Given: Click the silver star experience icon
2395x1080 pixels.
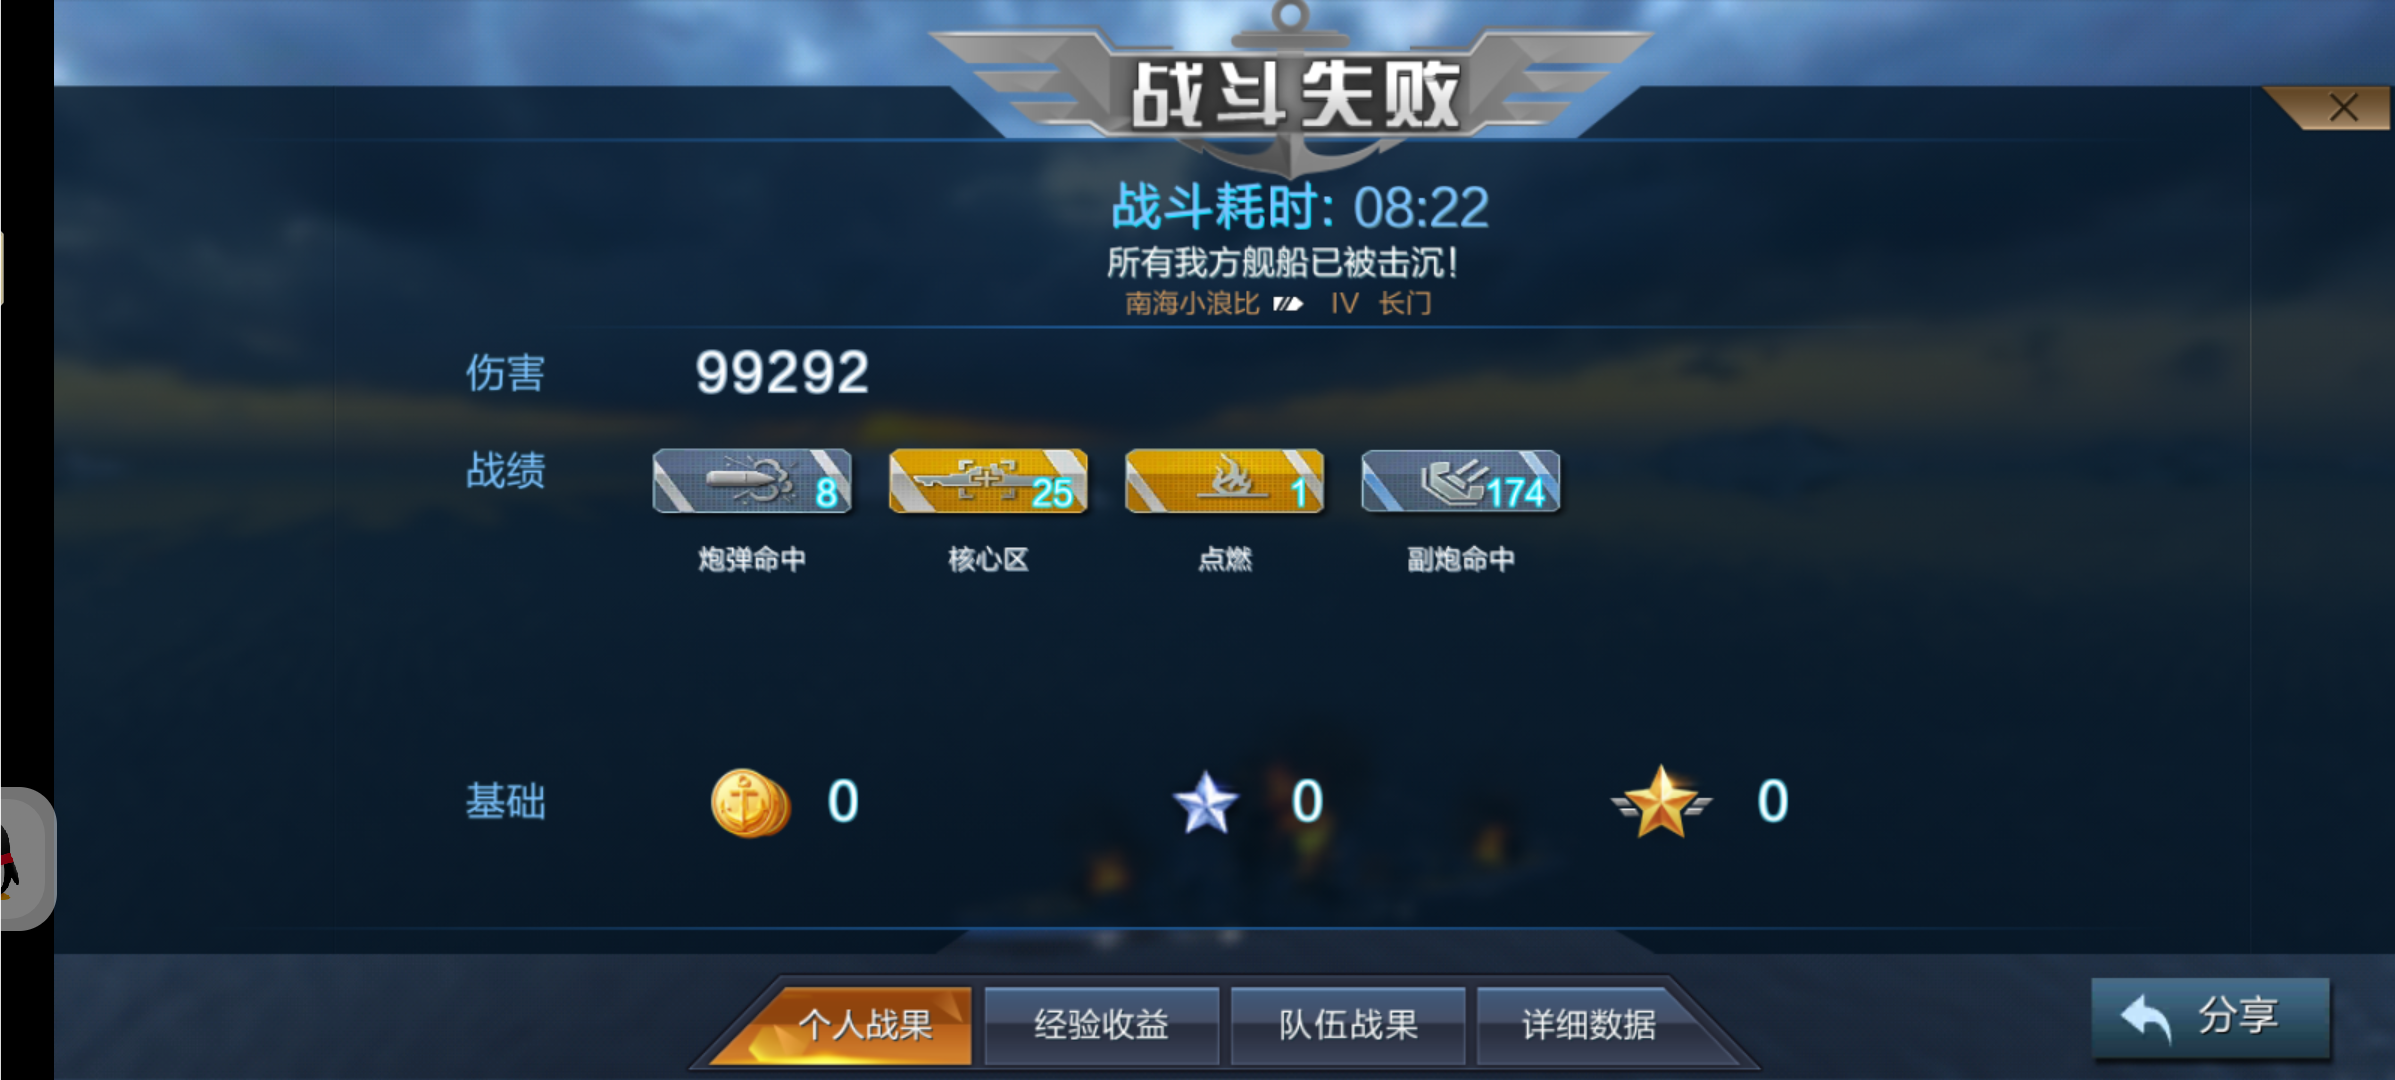Looking at the screenshot, I should tap(1206, 802).
